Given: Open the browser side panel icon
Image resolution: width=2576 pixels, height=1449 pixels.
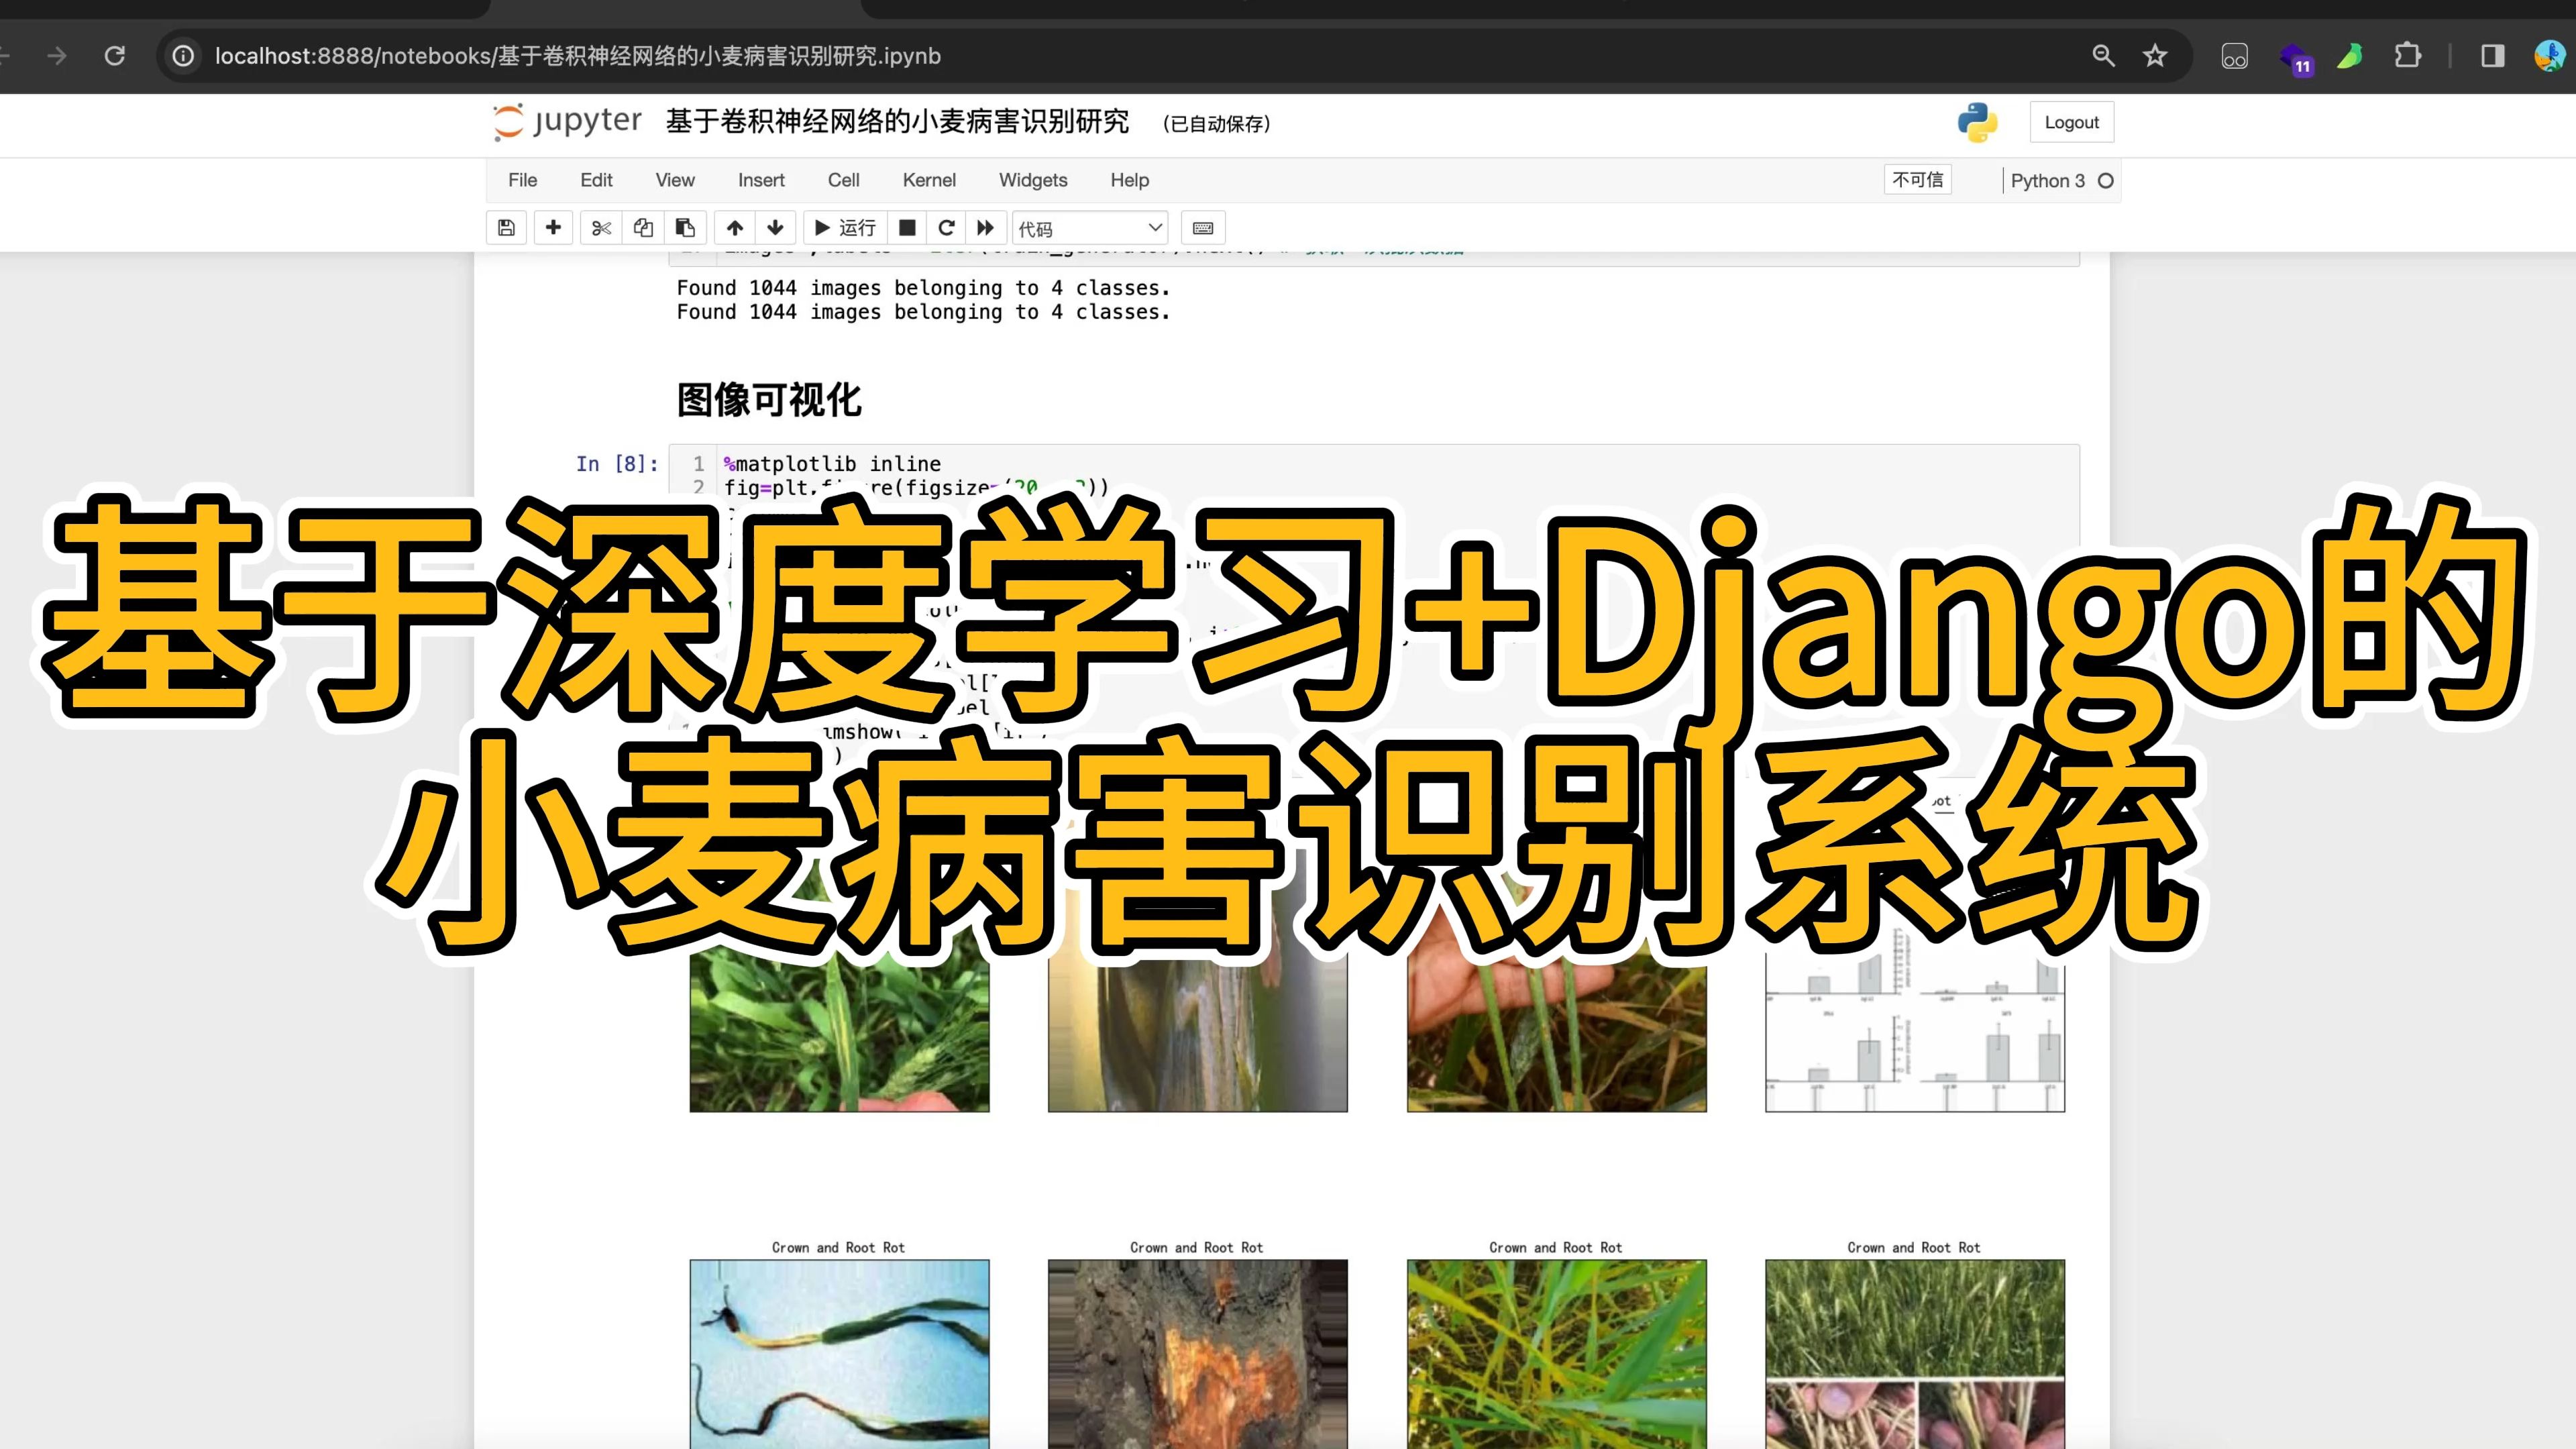Looking at the screenshot, I should [x=2493, y=56].
